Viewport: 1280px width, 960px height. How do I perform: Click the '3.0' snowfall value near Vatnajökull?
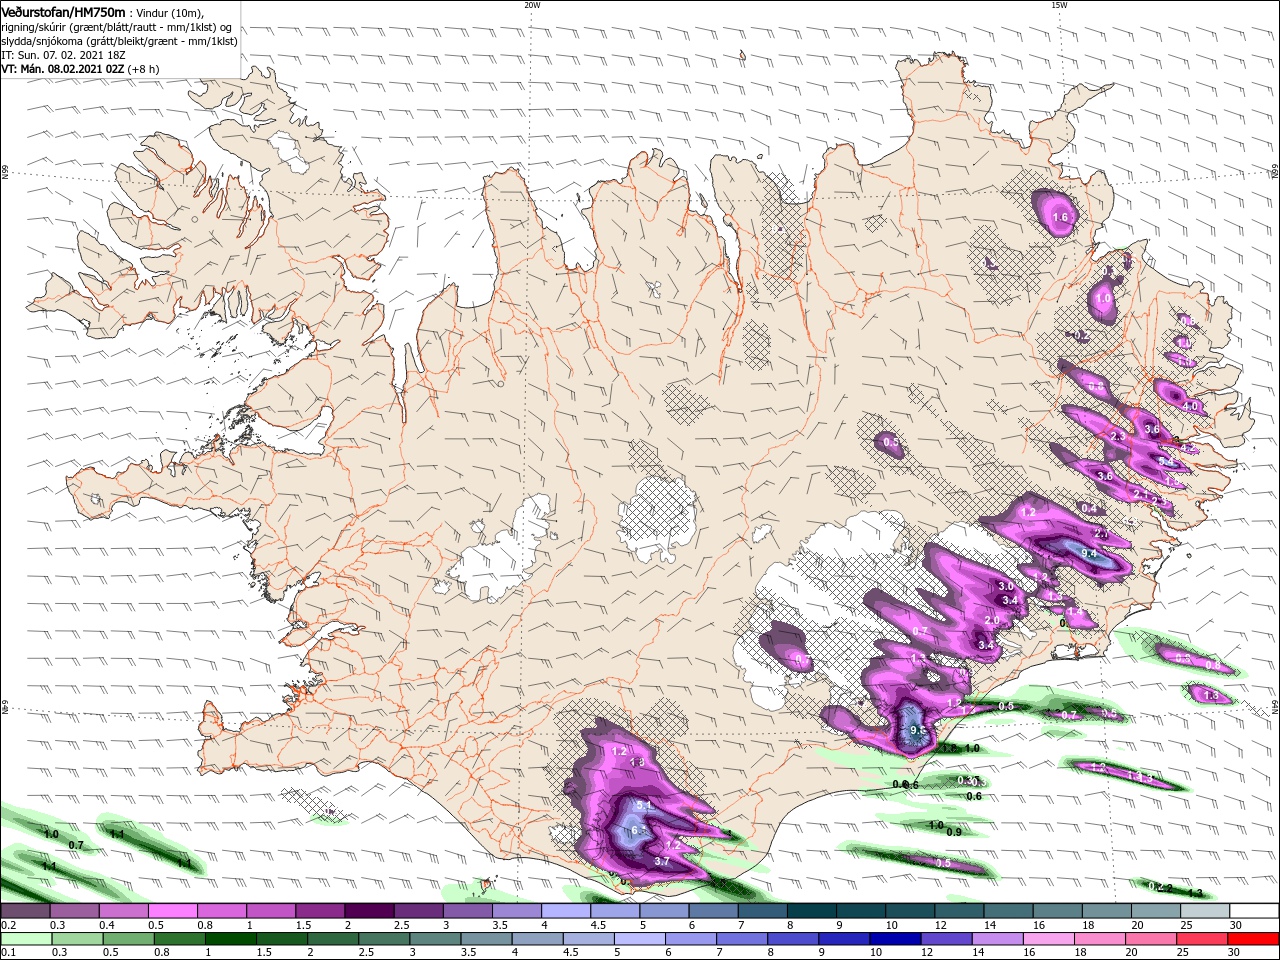[x=1007, y=586]
